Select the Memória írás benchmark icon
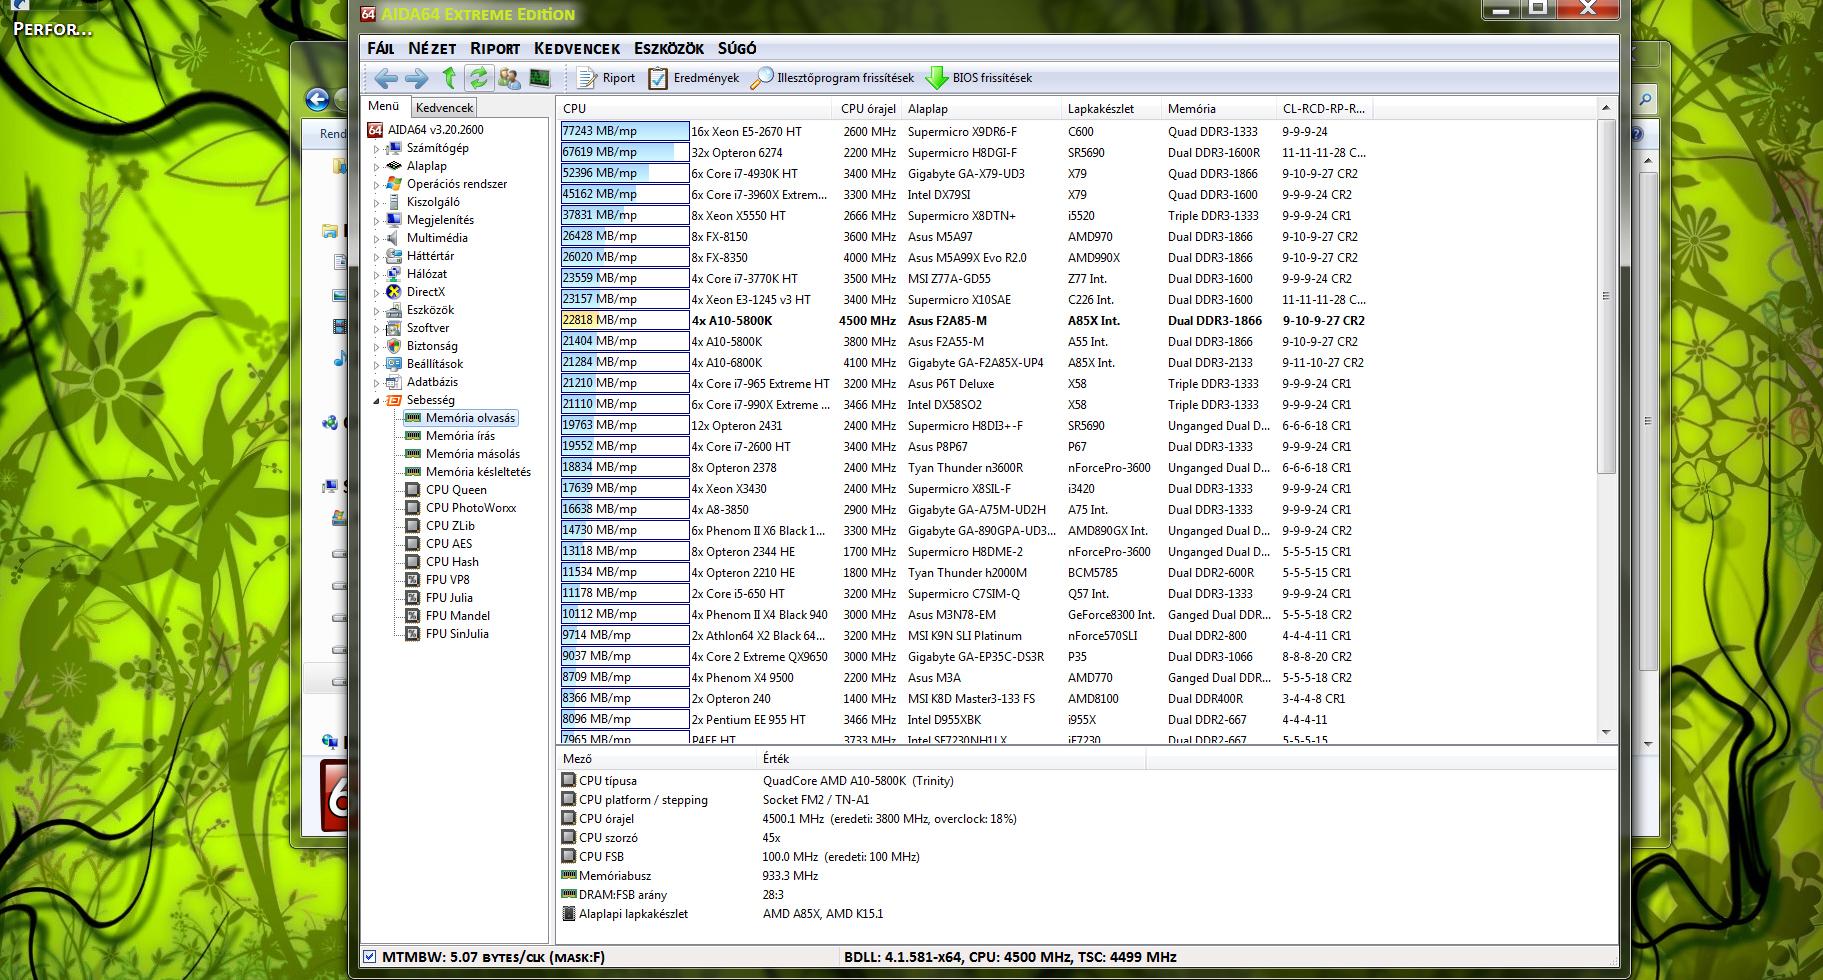The height and width of the screenshot is (980, 1823). point(412,436)
